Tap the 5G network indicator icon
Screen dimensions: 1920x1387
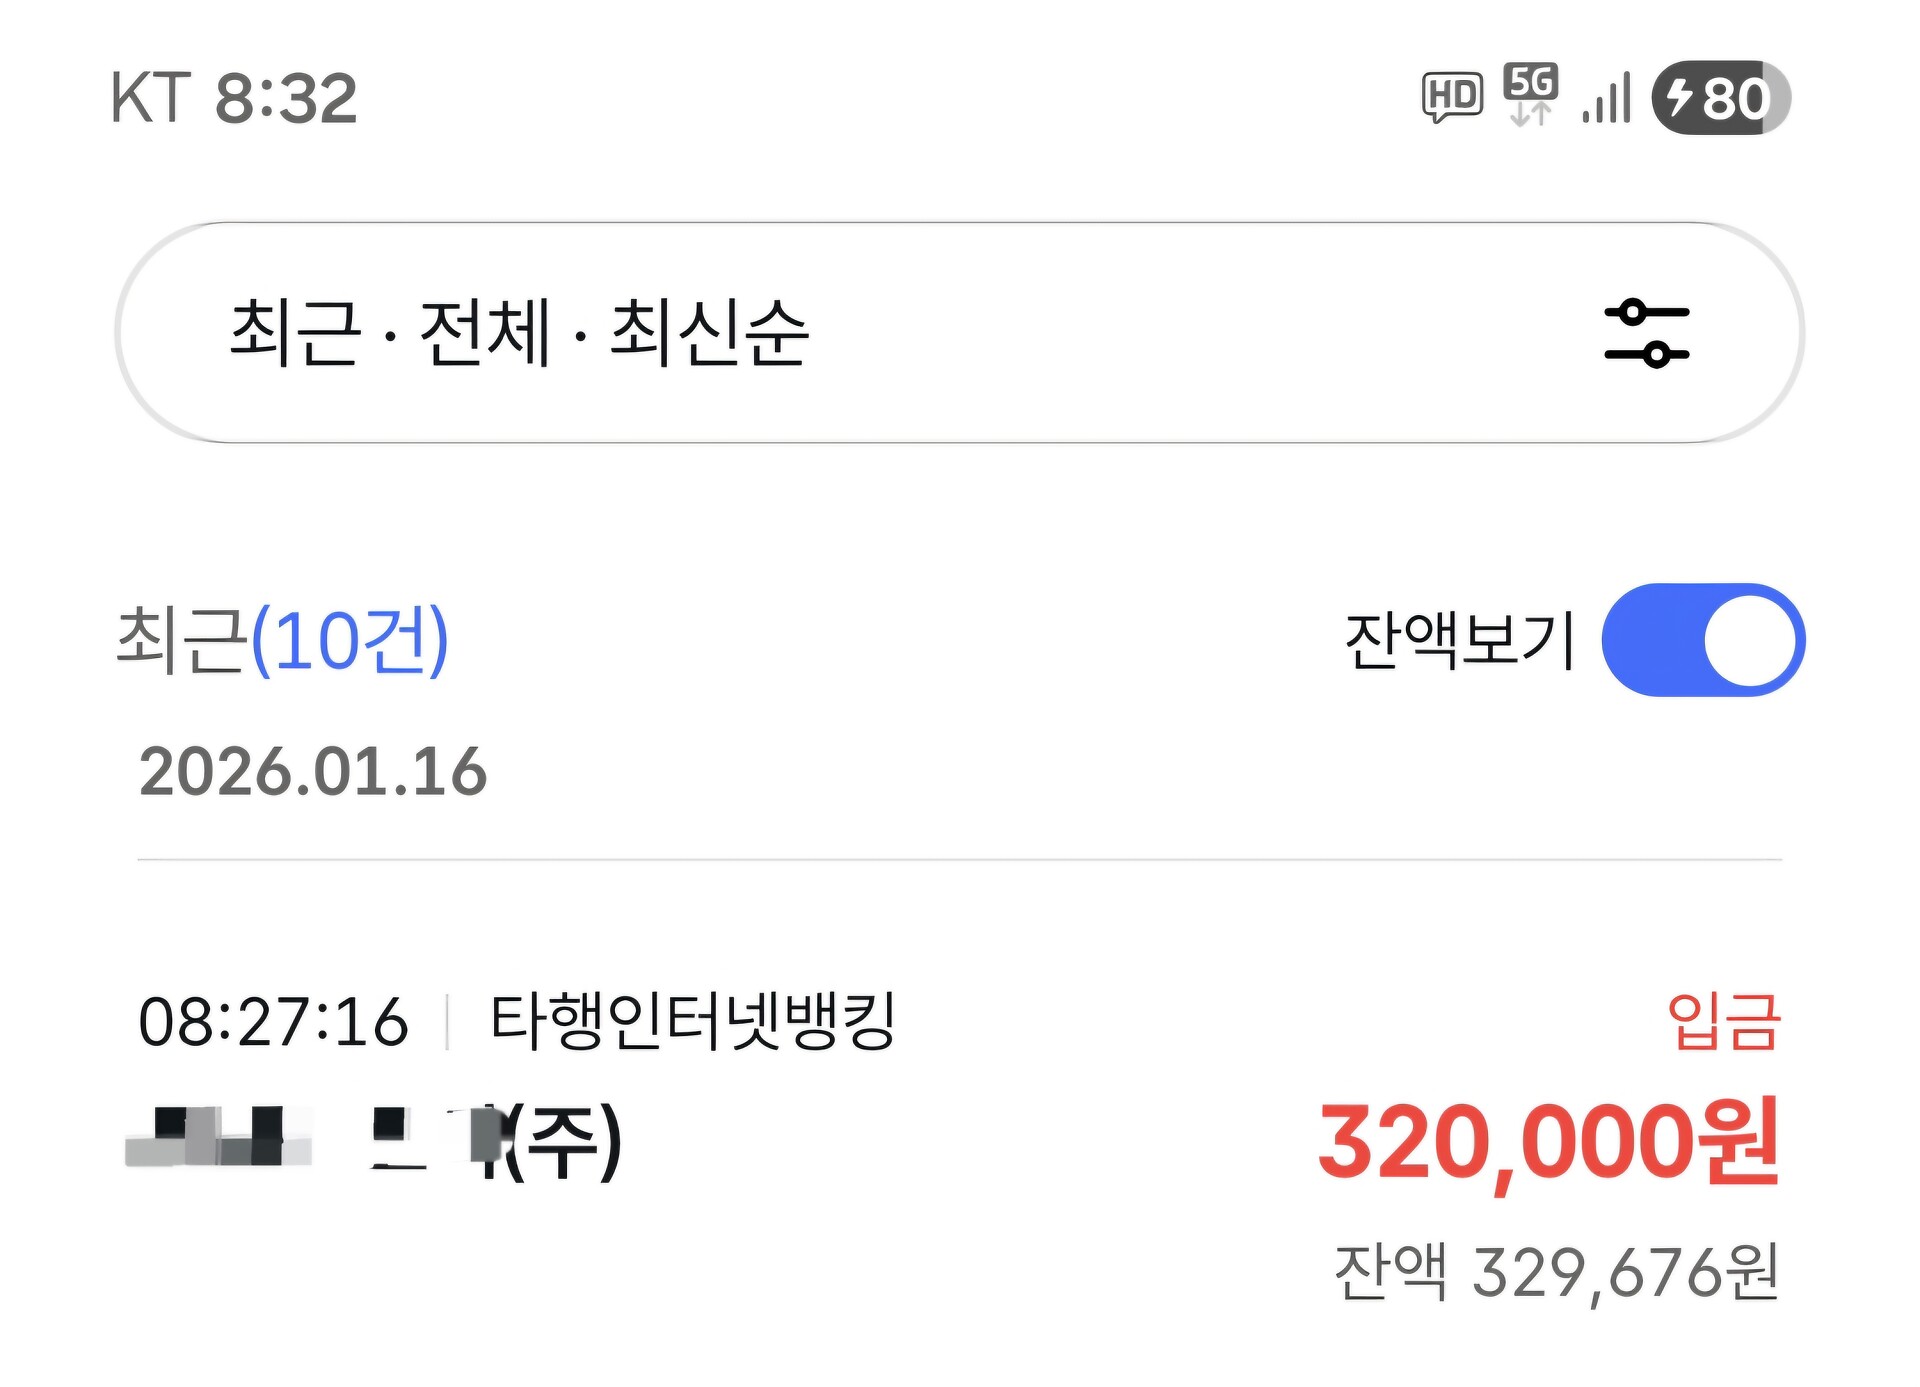pyautogui.click(x=1531, y=95)
